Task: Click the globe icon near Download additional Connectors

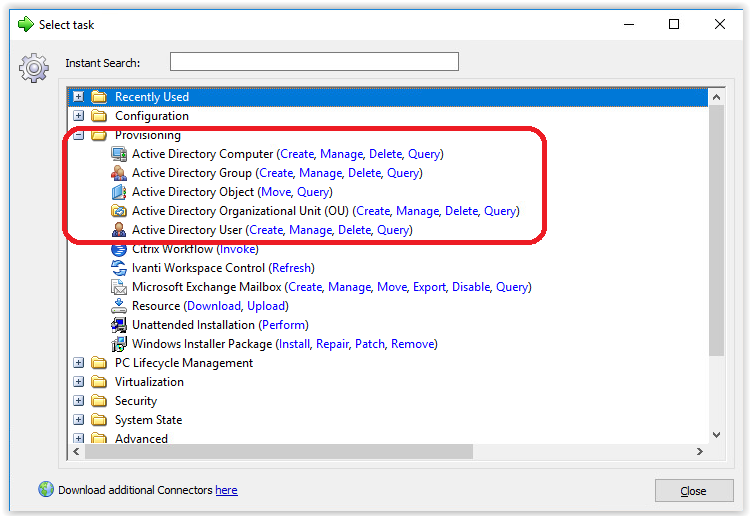Action: click(x=46, y=489)
